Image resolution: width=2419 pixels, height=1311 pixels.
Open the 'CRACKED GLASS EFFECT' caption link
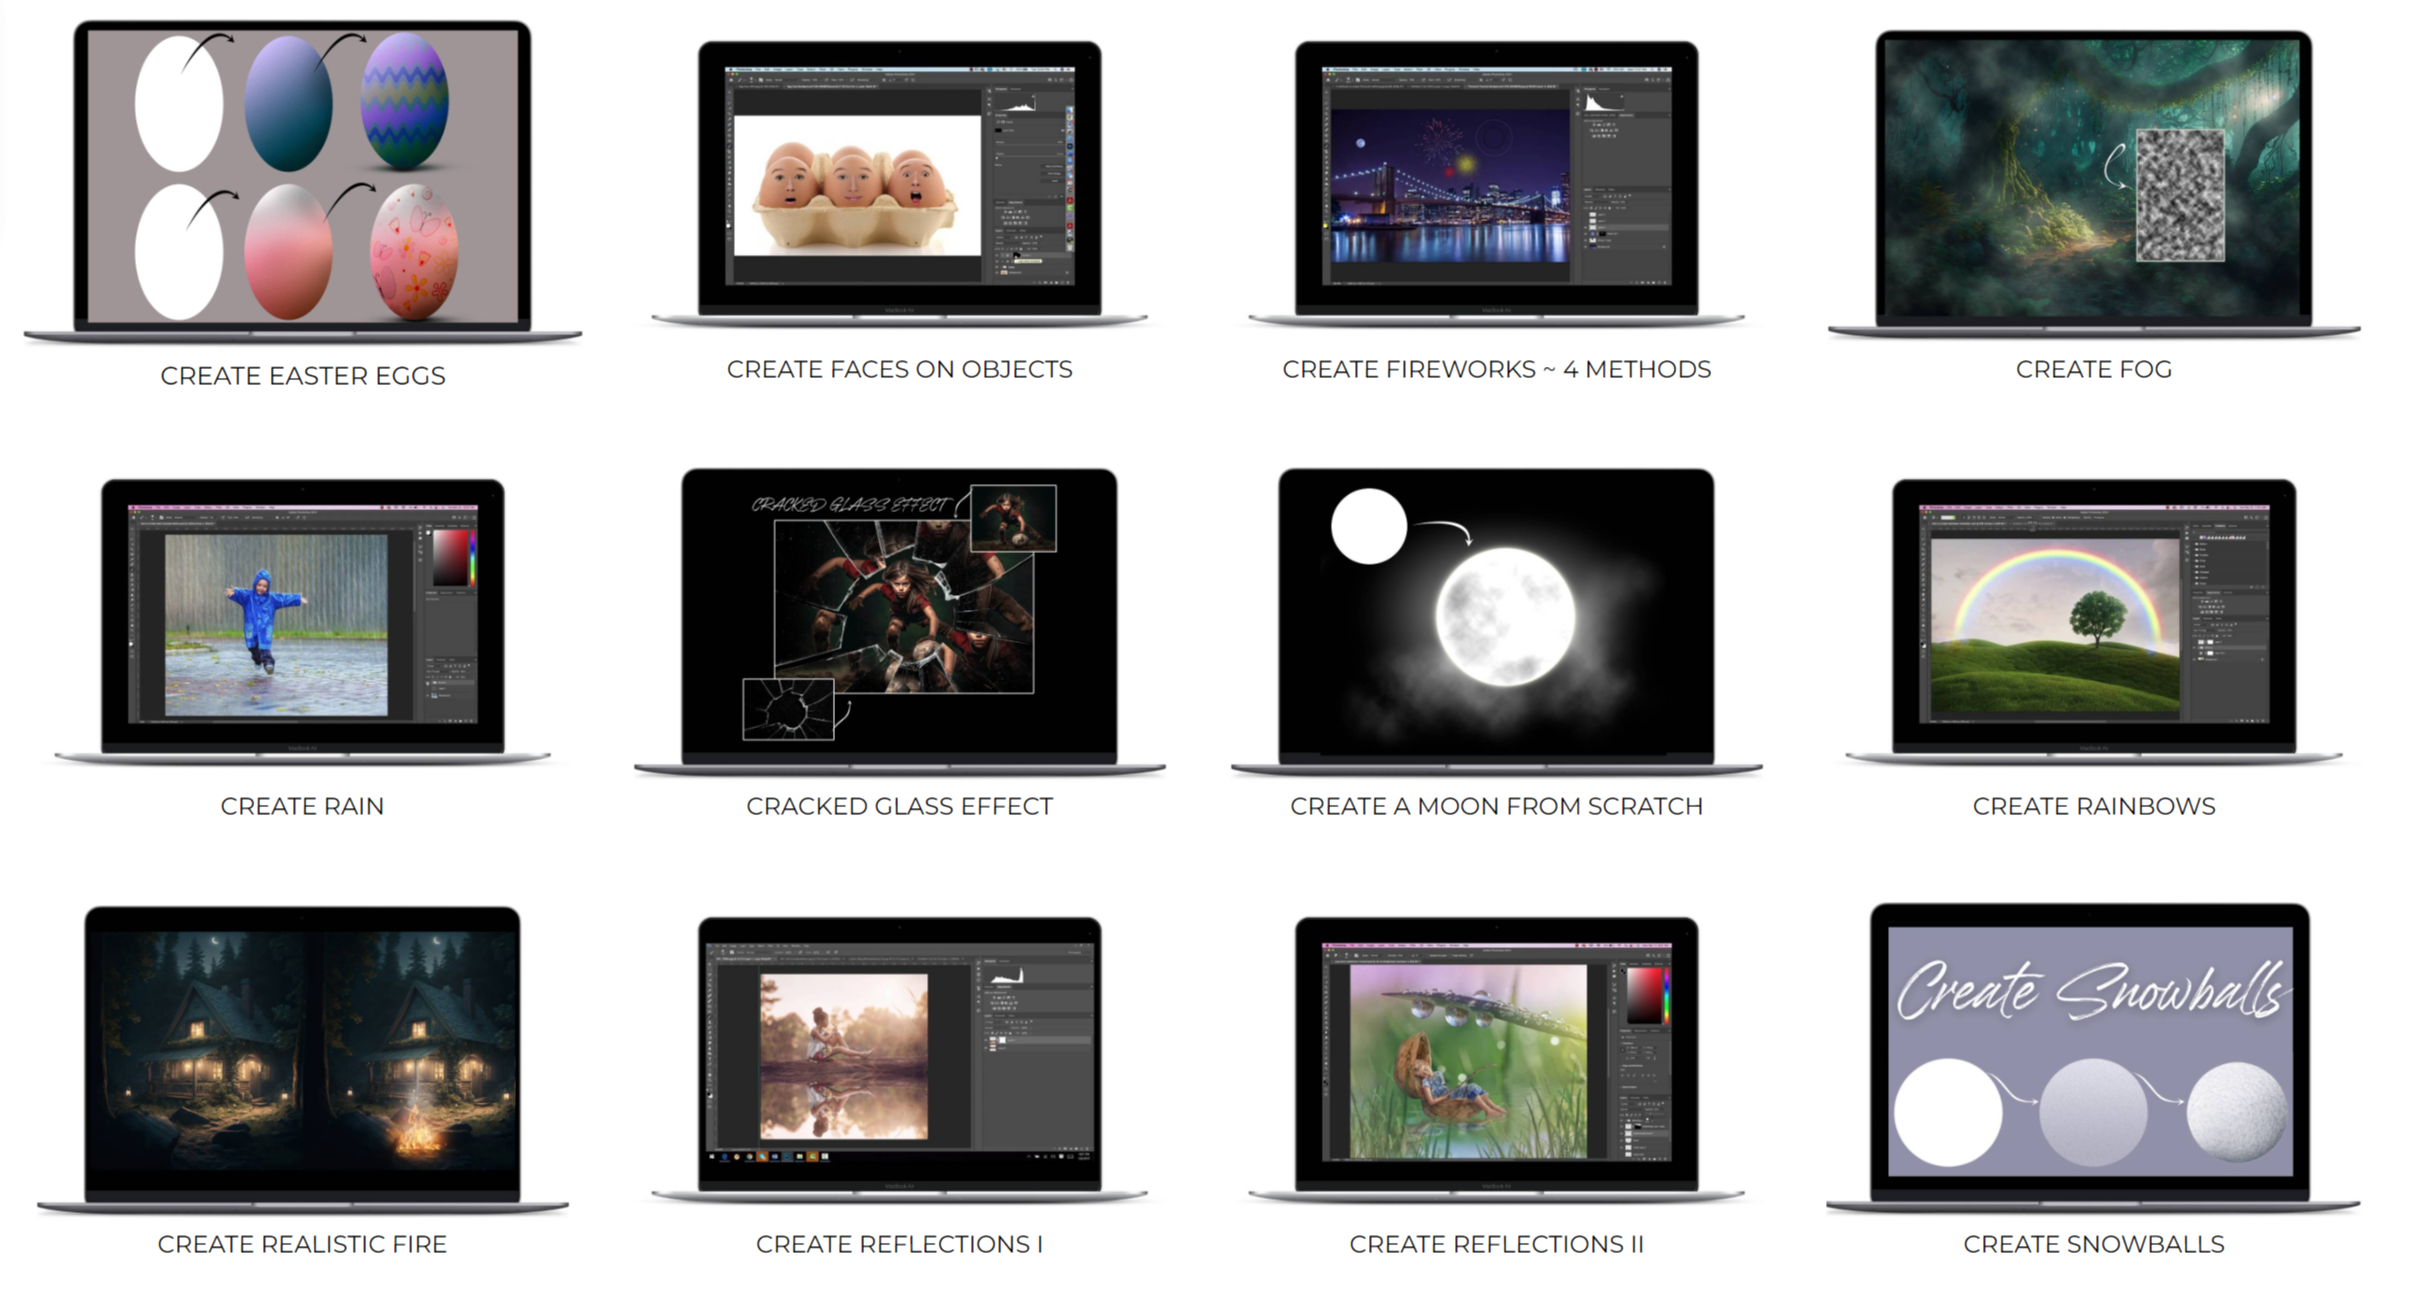tap(899, 806)
